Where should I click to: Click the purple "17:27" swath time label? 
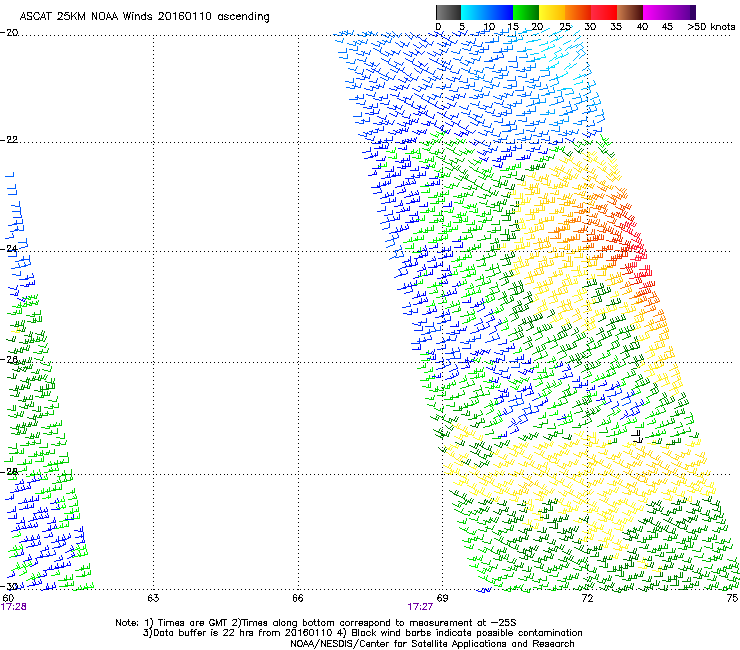pos(420,607)
